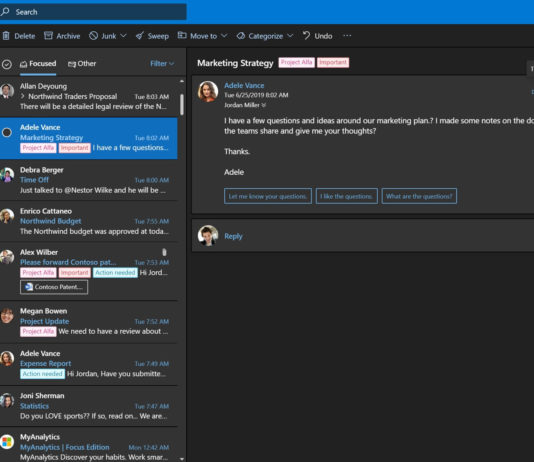Click the message list scrollbar thumb
Viewport: 534px width, 462px height.
(182, 104)
